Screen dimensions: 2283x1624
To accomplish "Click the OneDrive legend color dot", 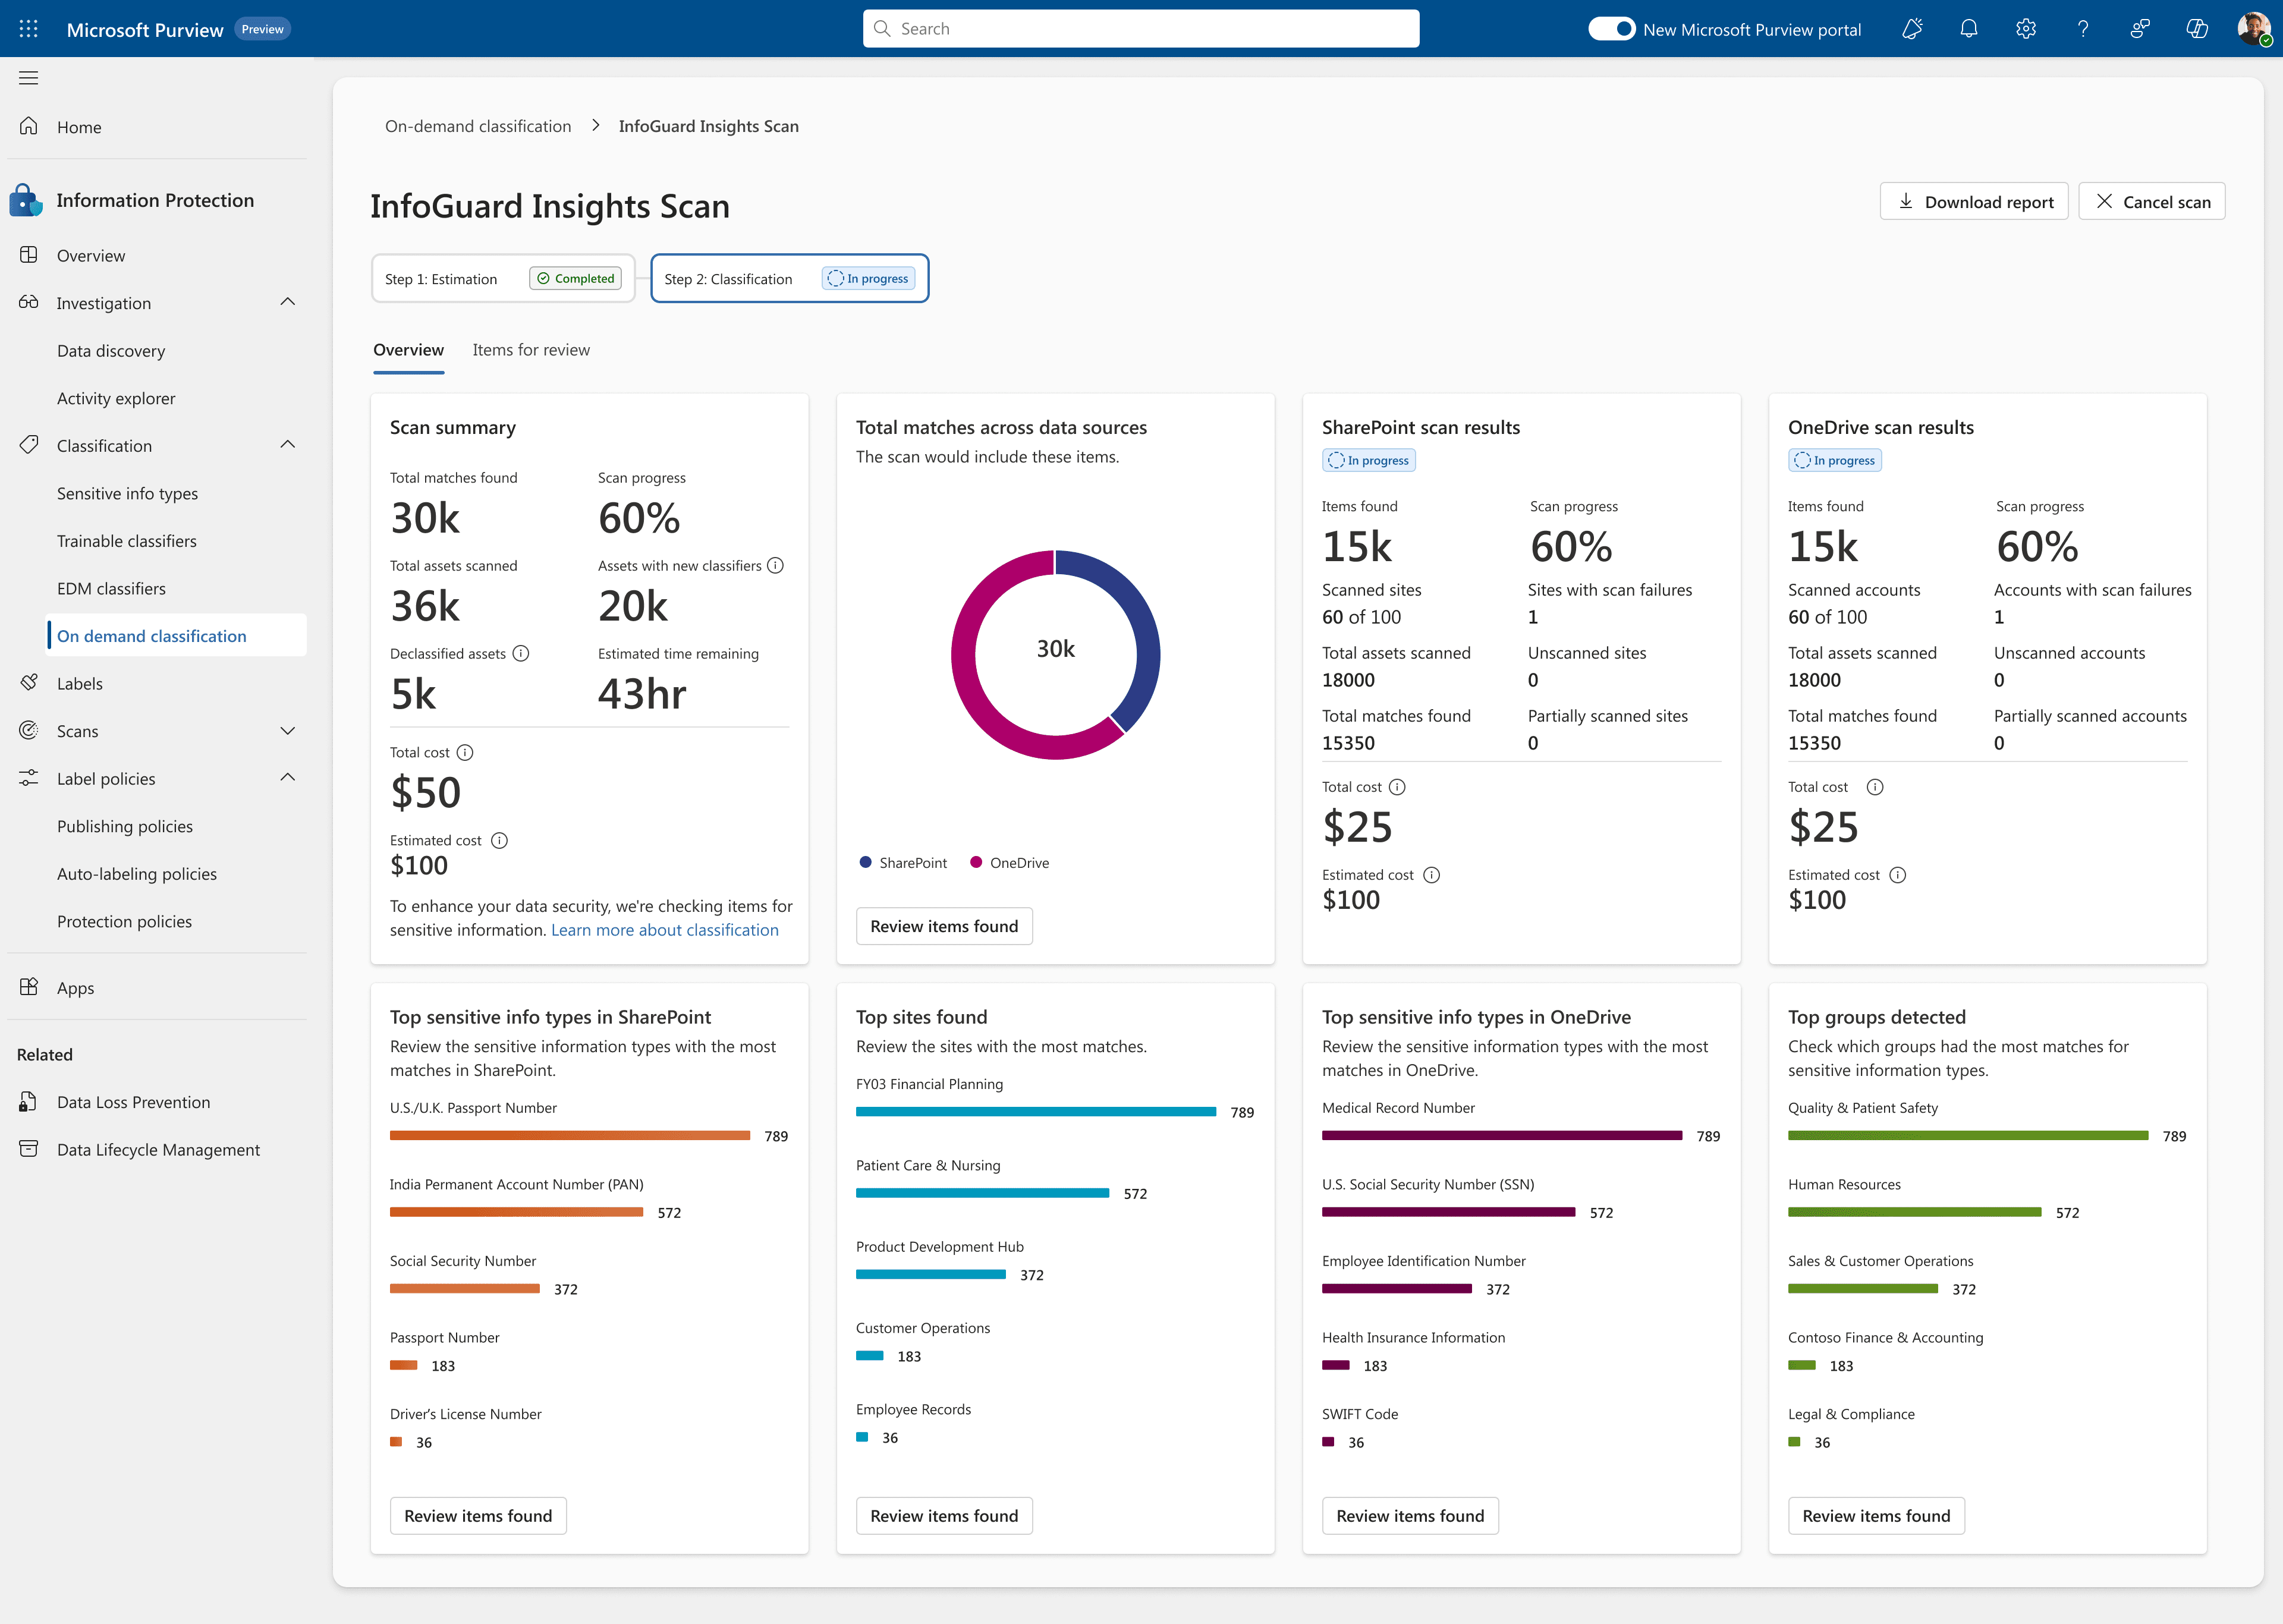I will point(976,862).
